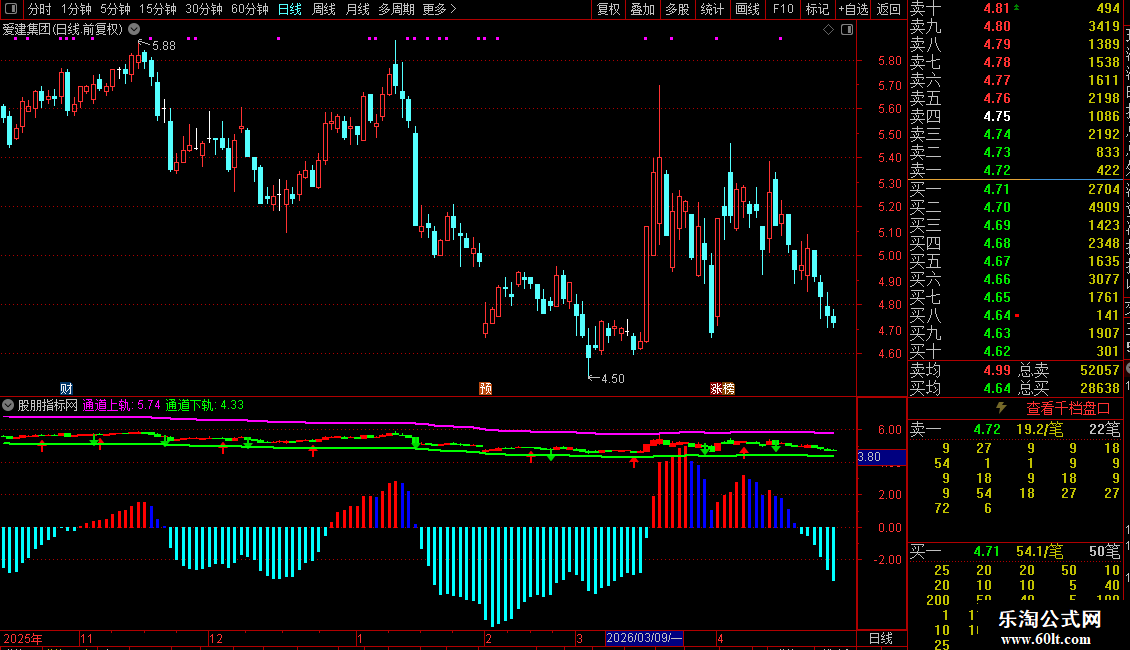Click the 卖一 ask price 4.72
Viewport: 1130px width, 650px height.
[x=997, y=170]
